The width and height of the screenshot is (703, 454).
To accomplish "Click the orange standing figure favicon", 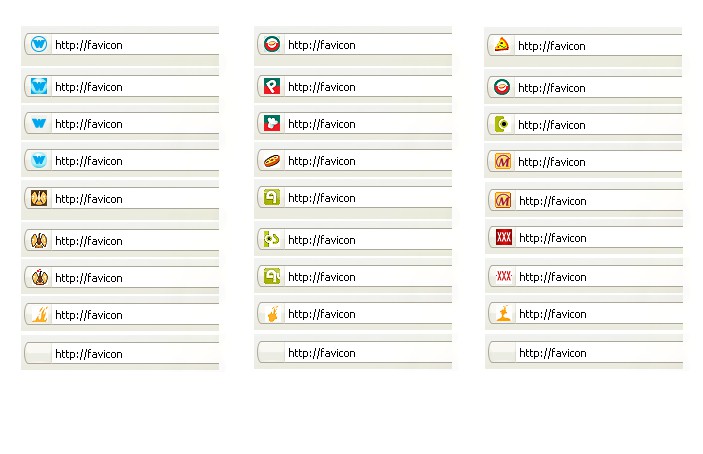I will click(502, 314).
